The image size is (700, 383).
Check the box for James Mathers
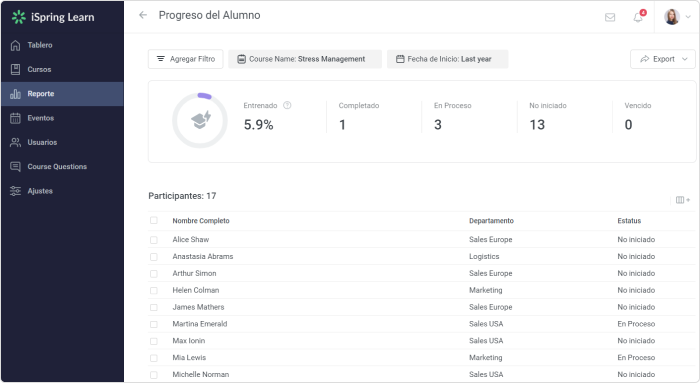(x=154, y=308)
